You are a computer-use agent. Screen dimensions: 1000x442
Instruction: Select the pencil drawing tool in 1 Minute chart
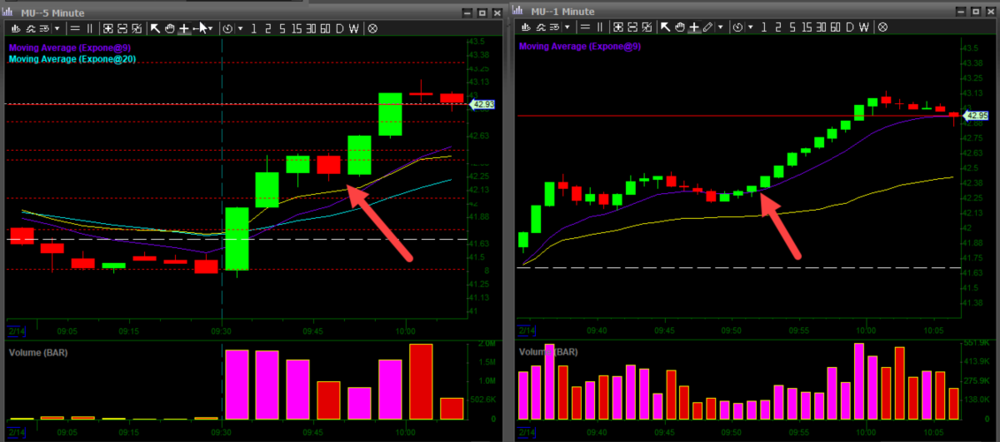click(x=708, y=27)
